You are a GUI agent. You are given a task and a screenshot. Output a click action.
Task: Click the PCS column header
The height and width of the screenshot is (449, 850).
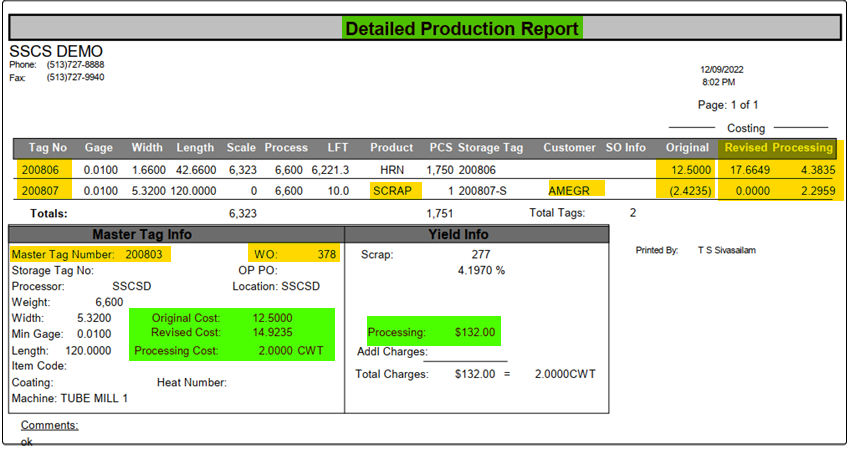441,147
